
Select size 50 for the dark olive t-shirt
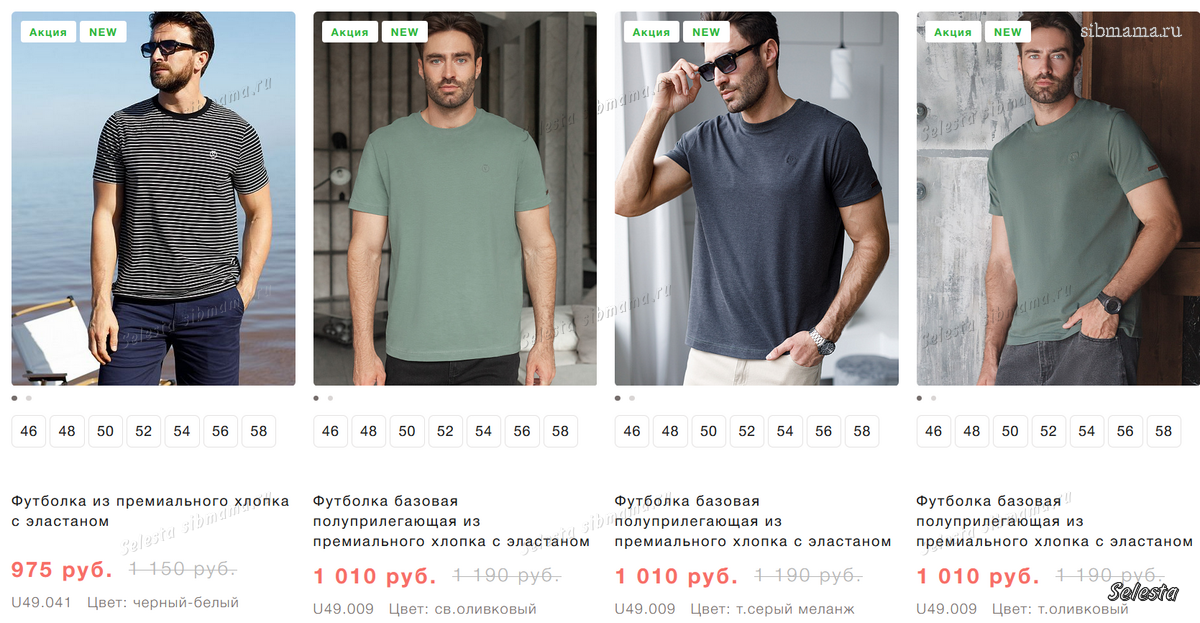(x=1010, y=431)
